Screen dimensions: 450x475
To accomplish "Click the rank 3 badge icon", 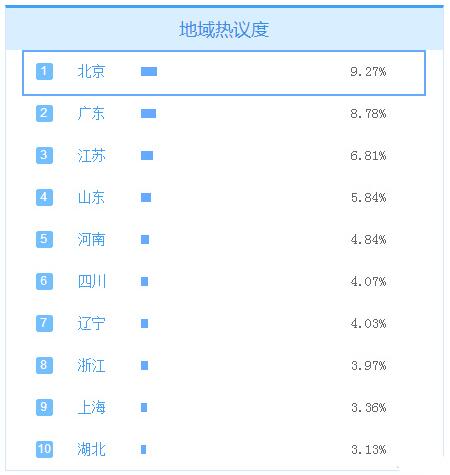I will tap(44, 155).
